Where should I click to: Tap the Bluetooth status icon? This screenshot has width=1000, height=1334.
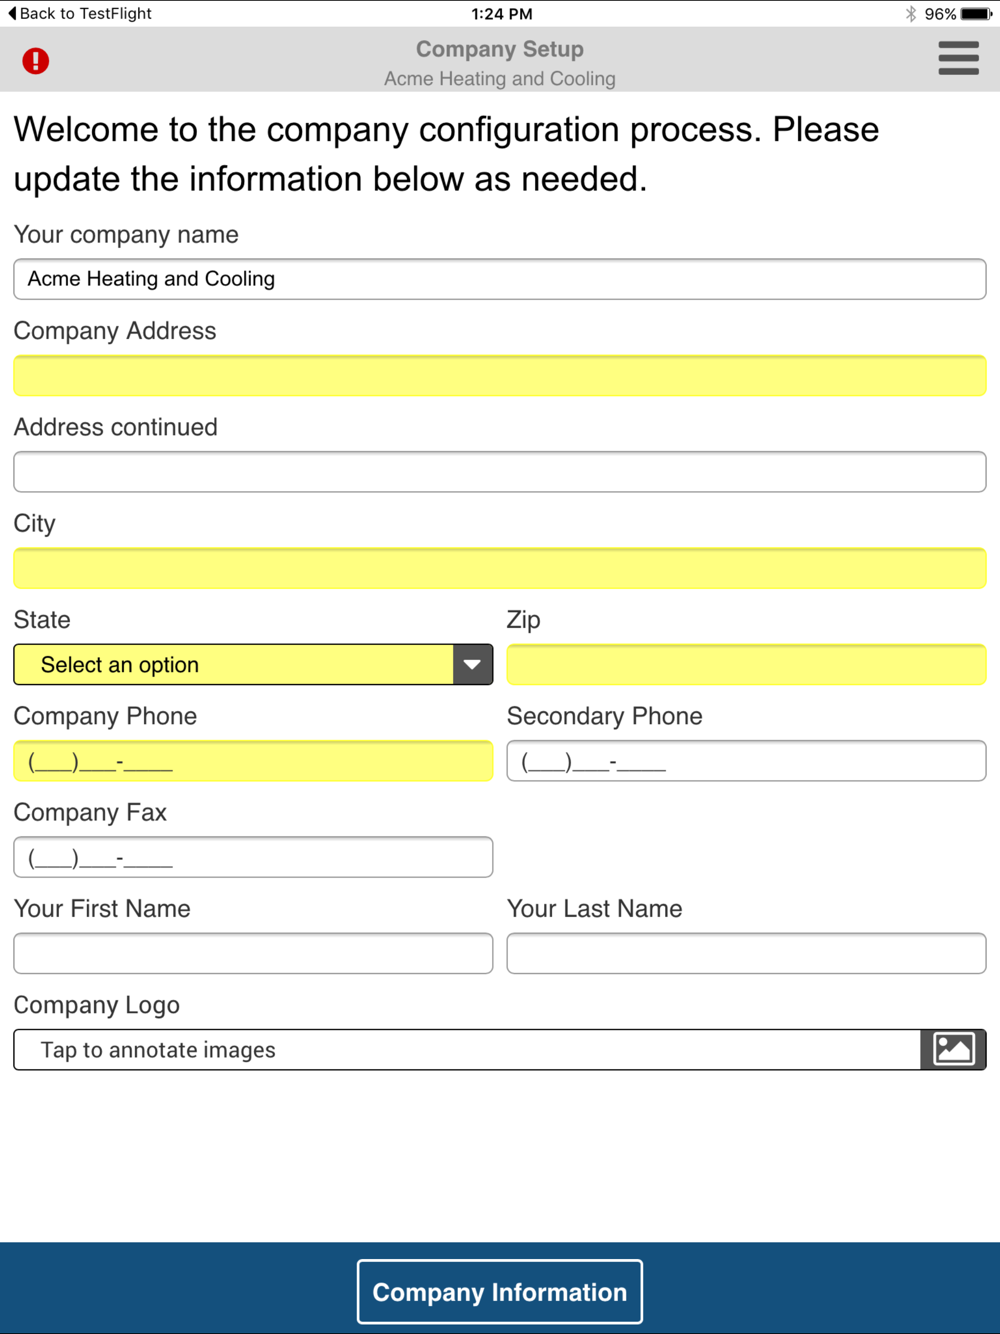(911, 14)
